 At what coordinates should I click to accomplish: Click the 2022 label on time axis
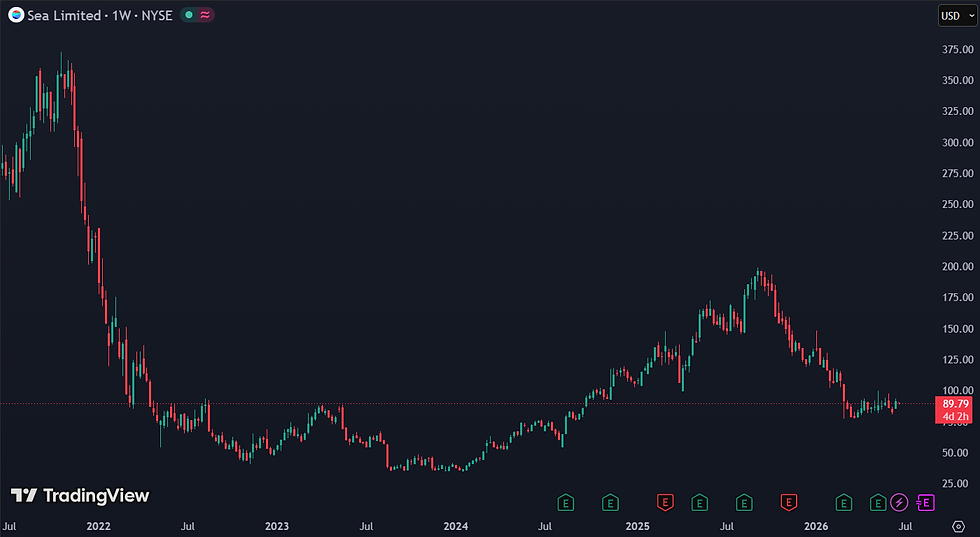click(x=98, y=526)
